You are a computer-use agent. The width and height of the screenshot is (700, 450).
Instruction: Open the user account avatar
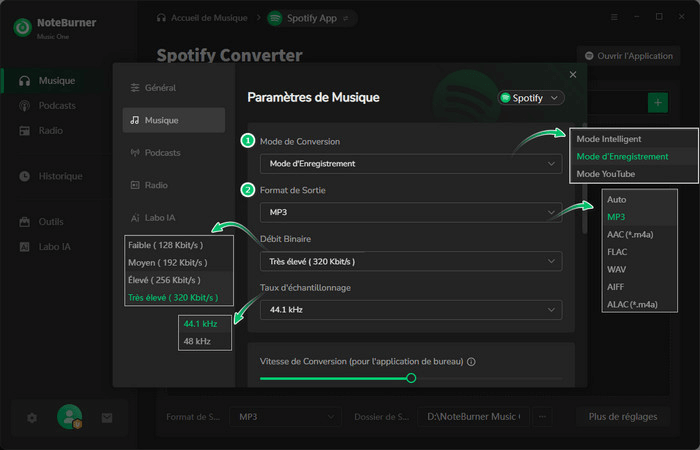tap(69, 417)
